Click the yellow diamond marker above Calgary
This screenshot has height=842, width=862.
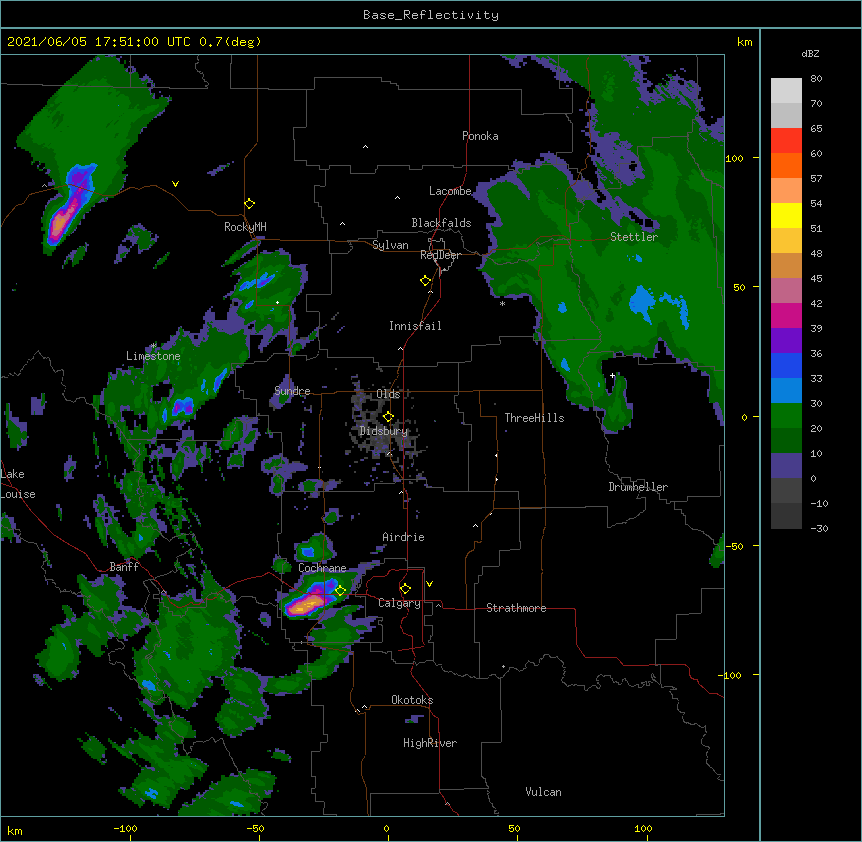(405, 589)
